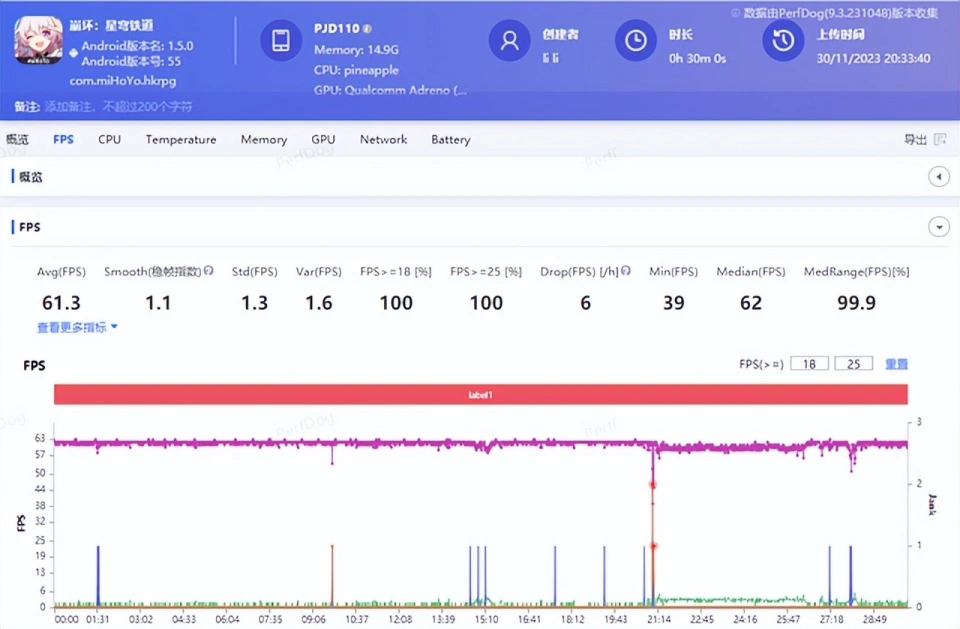Screen dimensions: 960x629
Task: Click the Var(FPS) value 1.6
Action: tap(319, 303)
